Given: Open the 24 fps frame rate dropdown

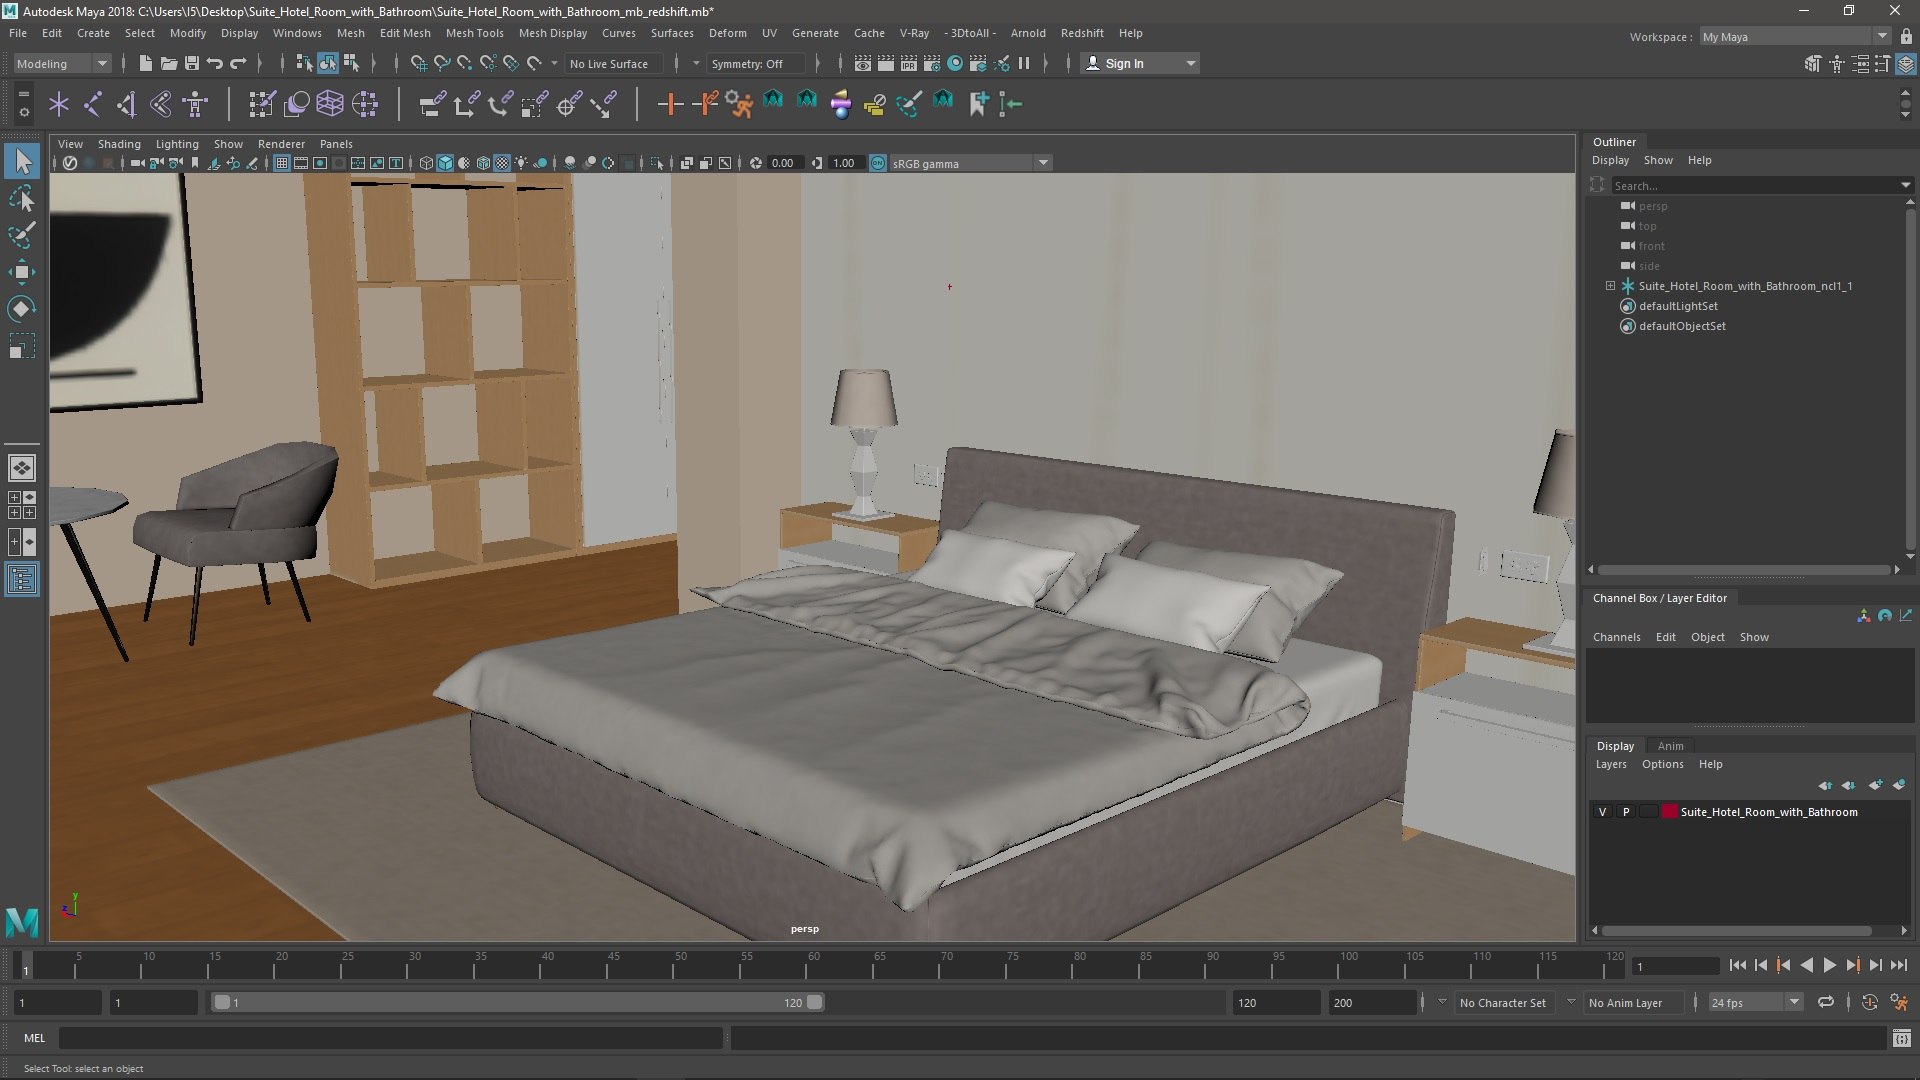Looking at the screenshot, I should [x=1755, y=1002].
